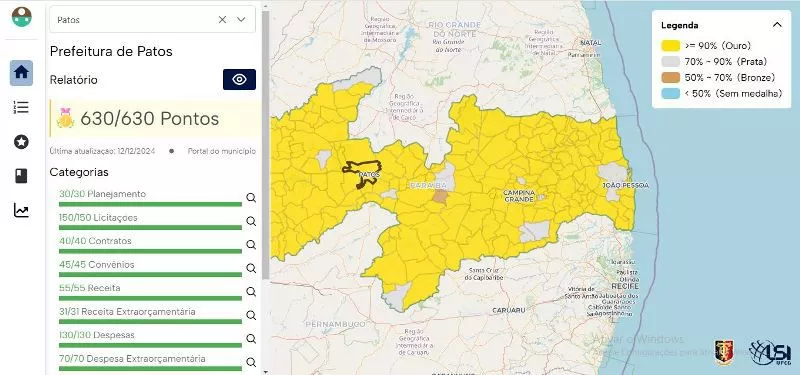Screen dimensions: 800x375
Task: Open the book documentation sidebar icon
Action: 21,177
